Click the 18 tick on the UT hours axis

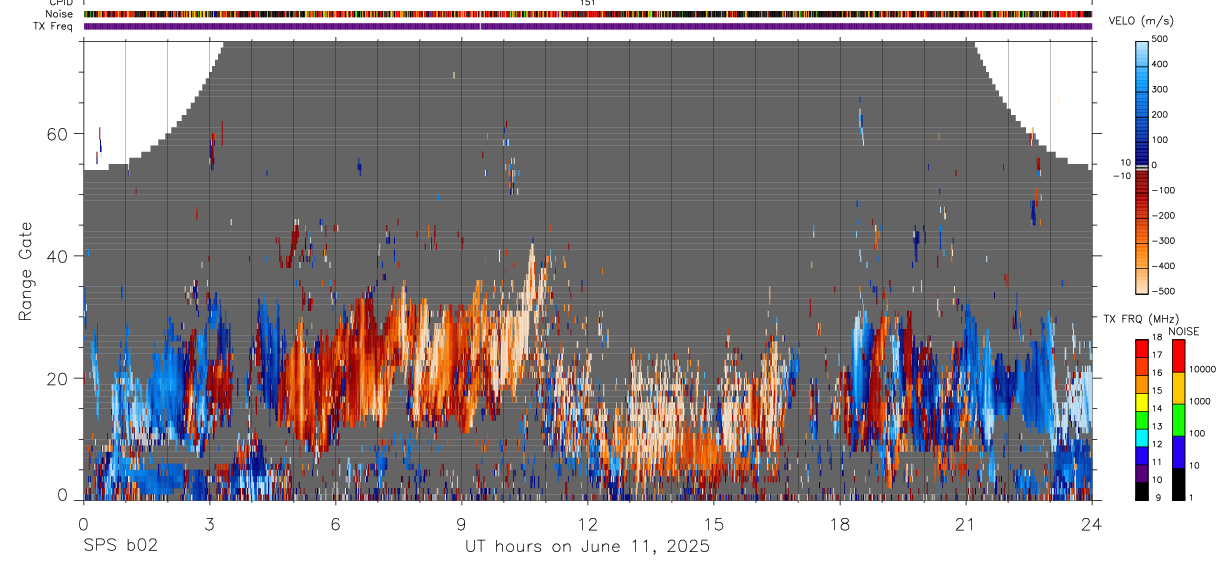coord(840,523)
